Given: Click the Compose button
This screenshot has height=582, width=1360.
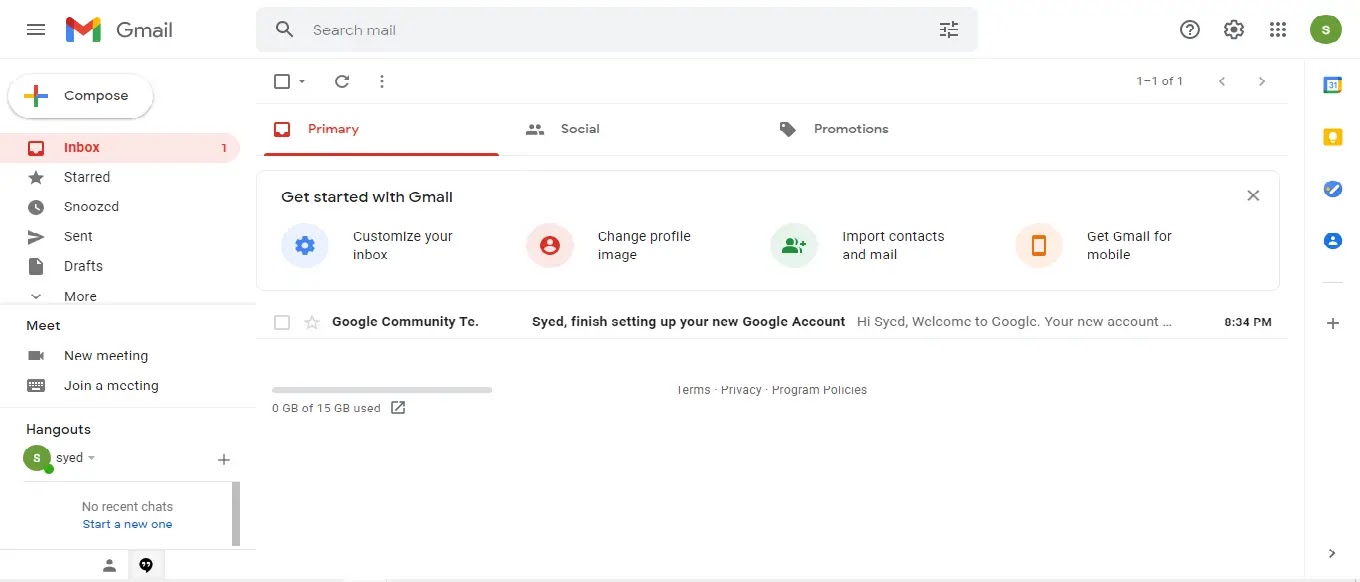Looking at the screenshot, I should click(x=81, y=96).
